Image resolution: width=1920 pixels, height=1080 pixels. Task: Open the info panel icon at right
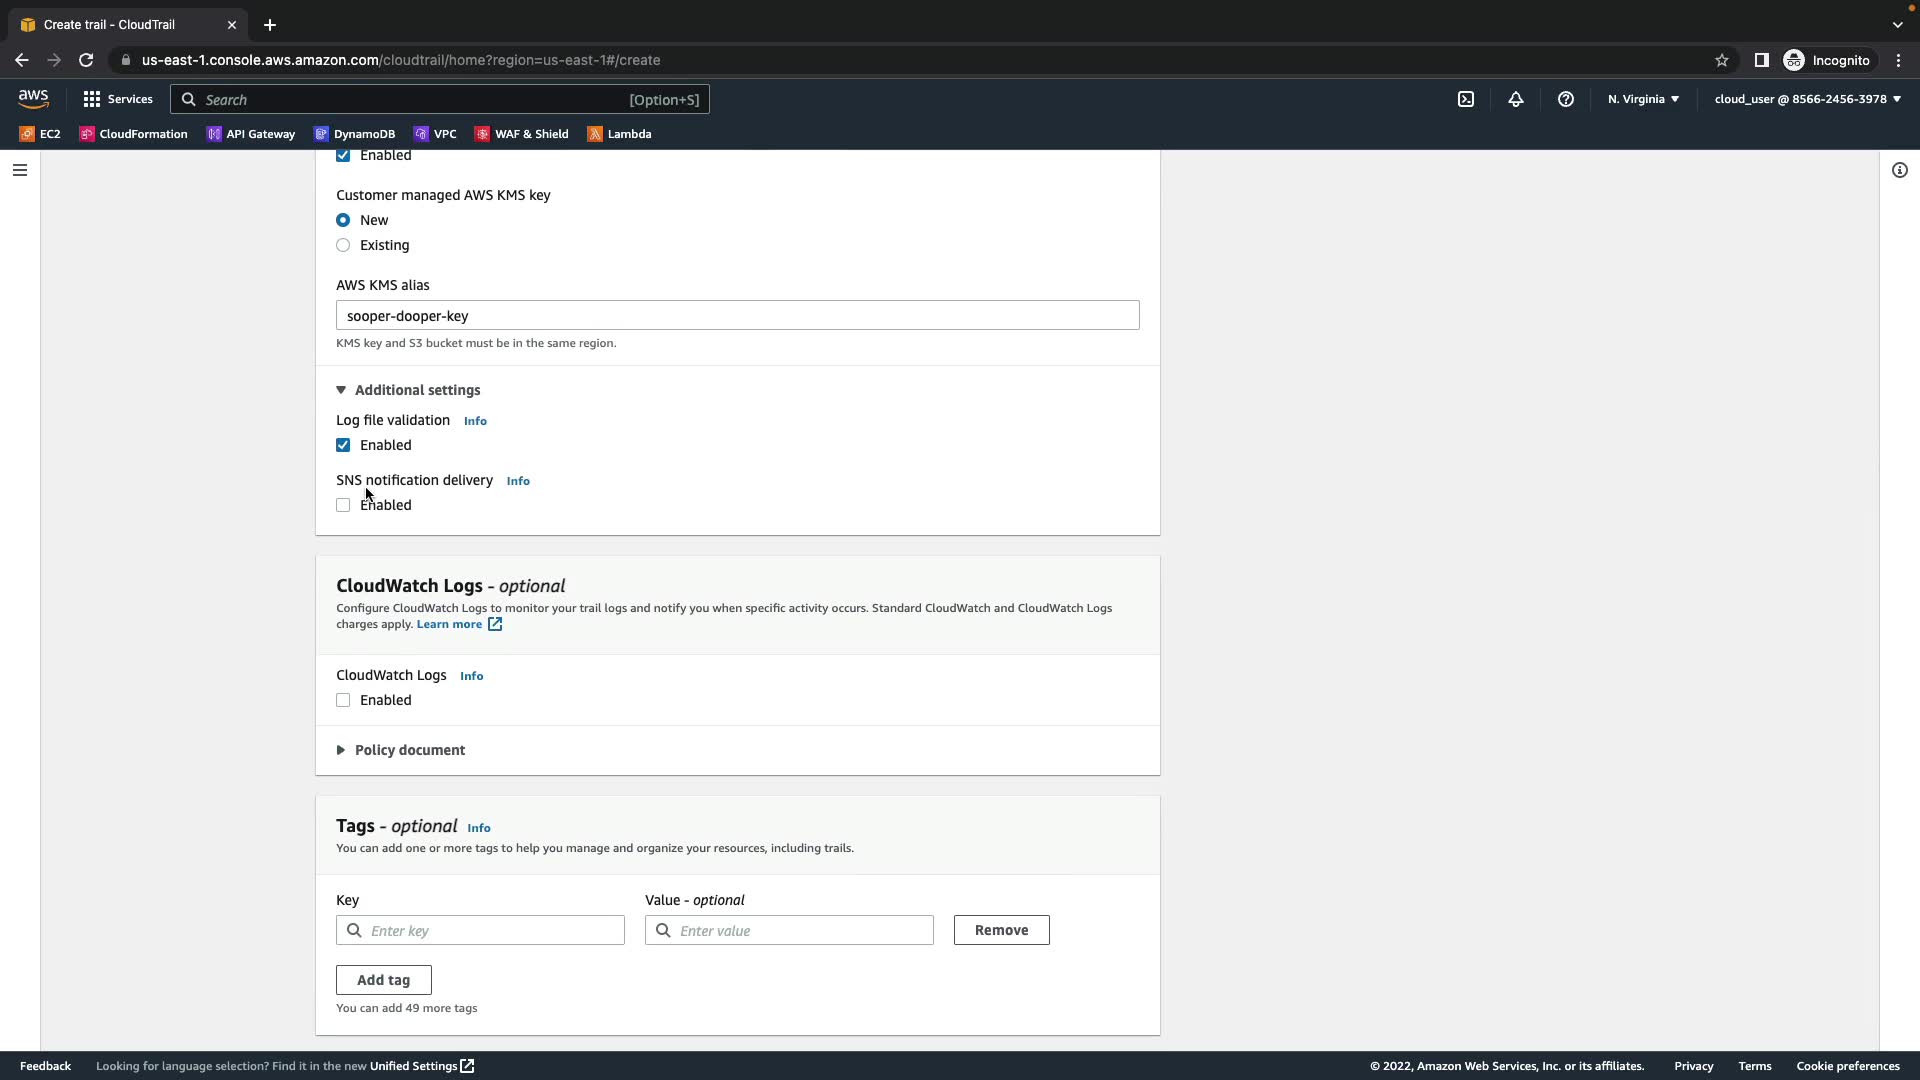tap(1899, 170)
